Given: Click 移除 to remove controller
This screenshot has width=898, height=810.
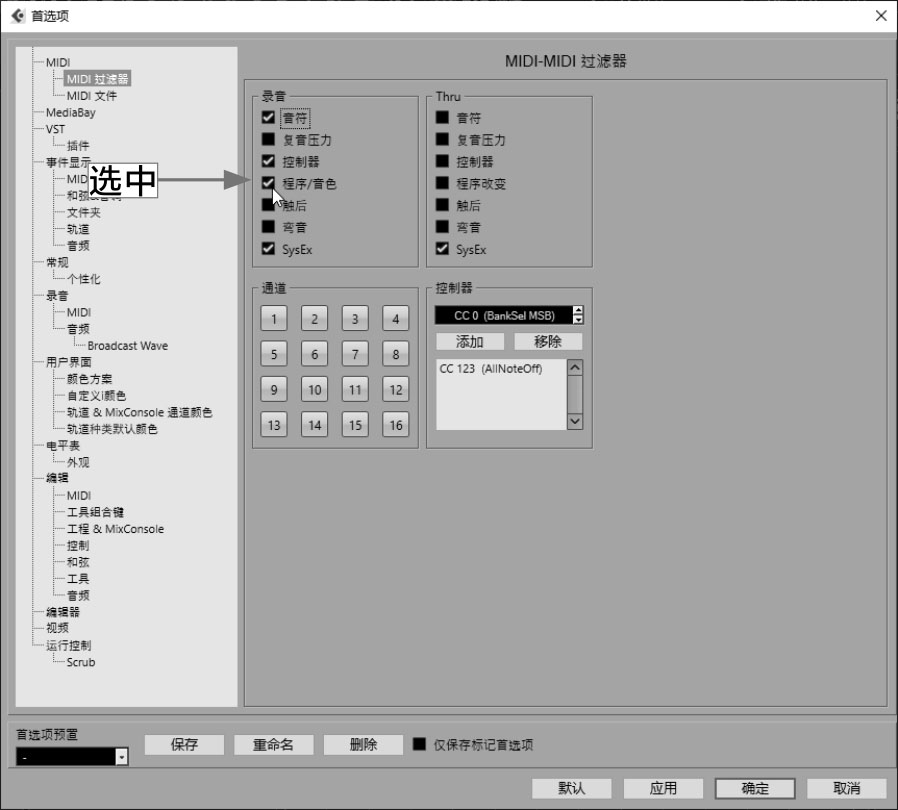Looking at the screenshot, I should 548,342.
